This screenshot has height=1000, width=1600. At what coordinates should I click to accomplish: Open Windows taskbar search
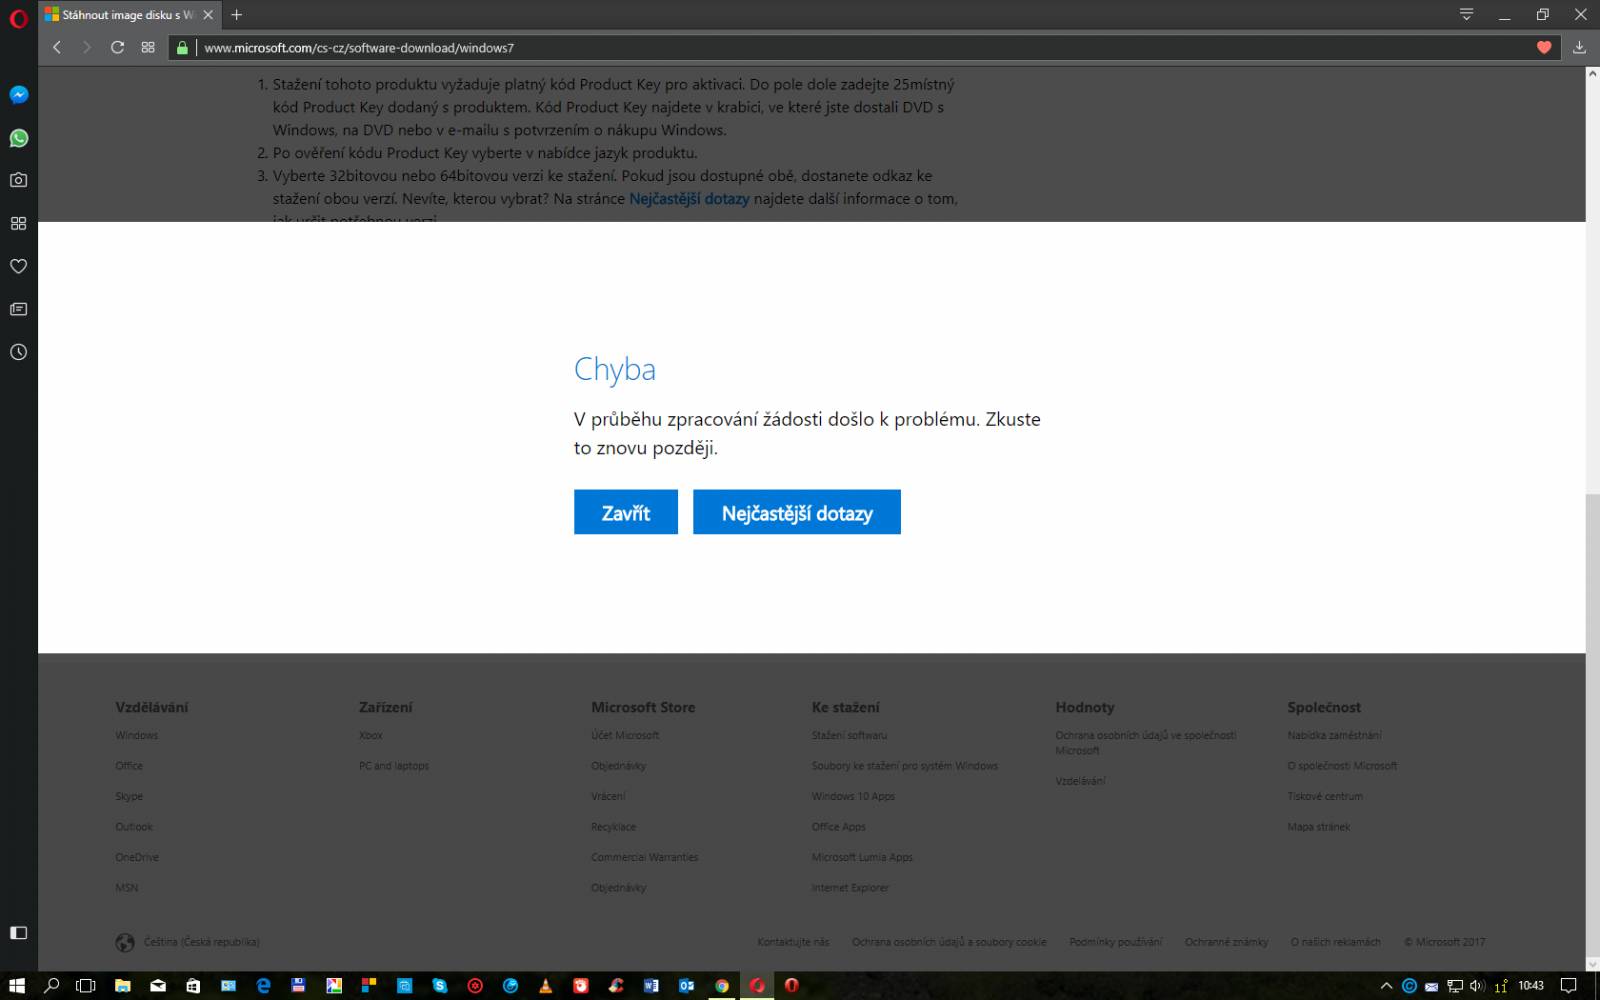click(x=52, y=985)
